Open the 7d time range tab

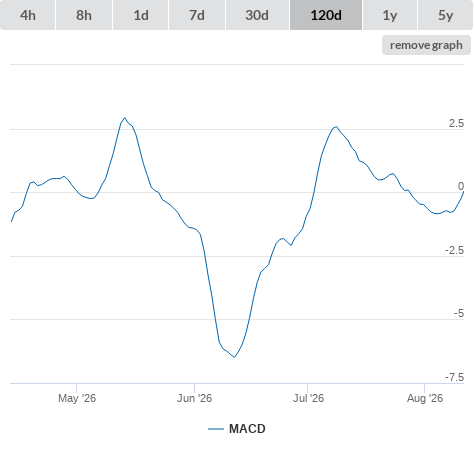tap(197, 15)
